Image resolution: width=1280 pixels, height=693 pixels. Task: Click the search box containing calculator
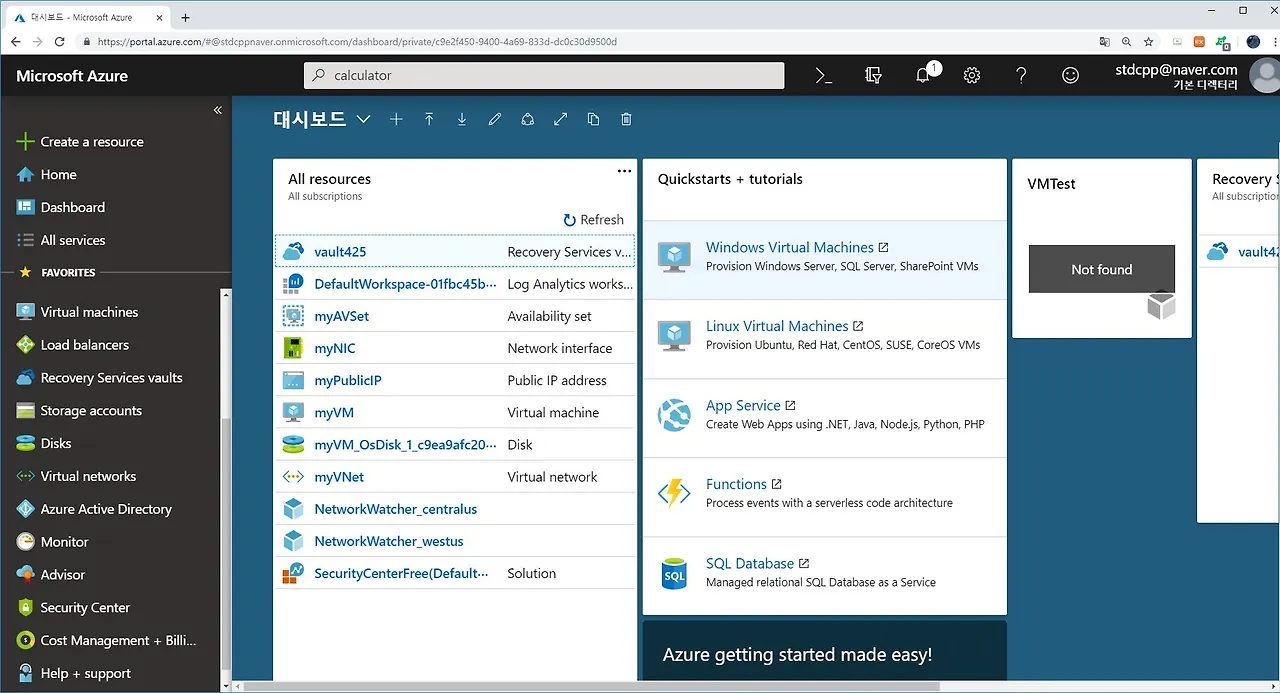click(x=544, y=75)
